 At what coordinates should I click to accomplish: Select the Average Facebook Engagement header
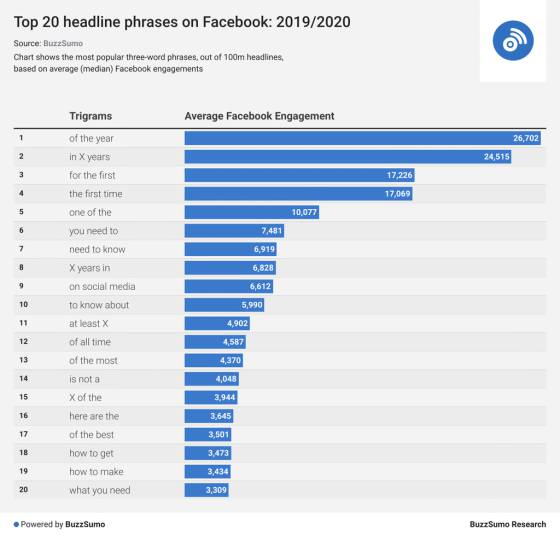(x=259, y=116)
